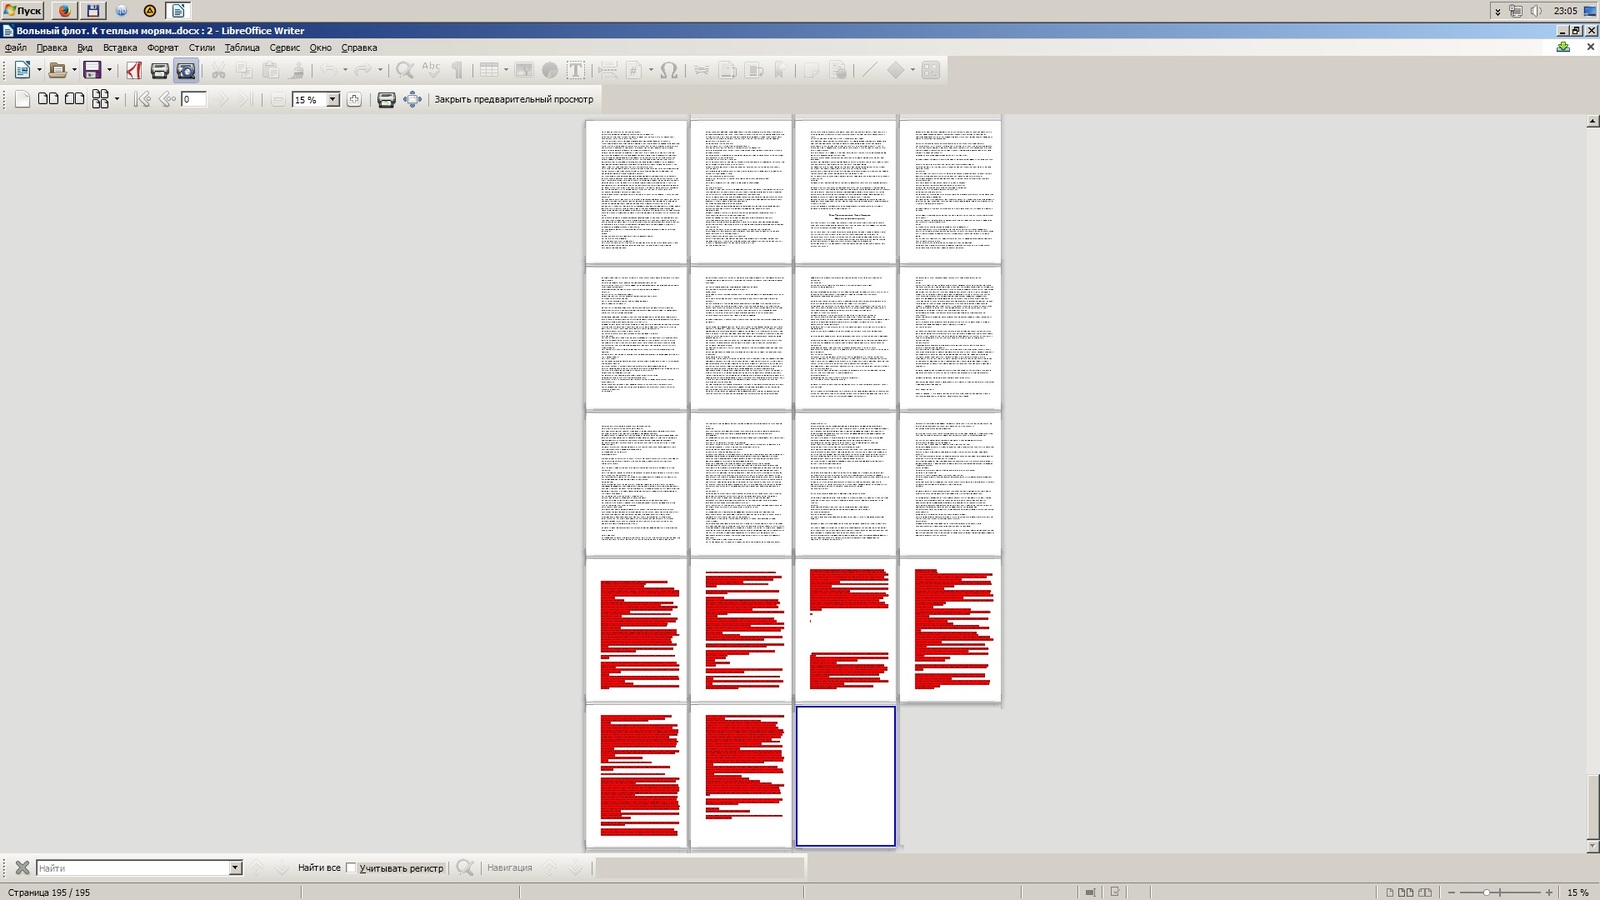Viewport: 1600px width, 900px height.
Task: Print from the preview toolbar
Action: [386, 99]
